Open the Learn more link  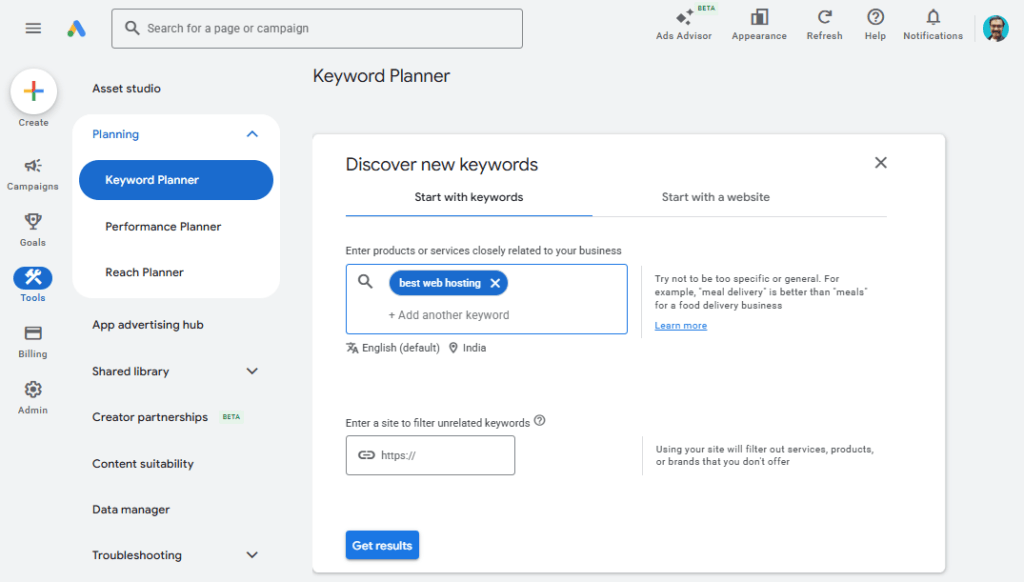680,325
